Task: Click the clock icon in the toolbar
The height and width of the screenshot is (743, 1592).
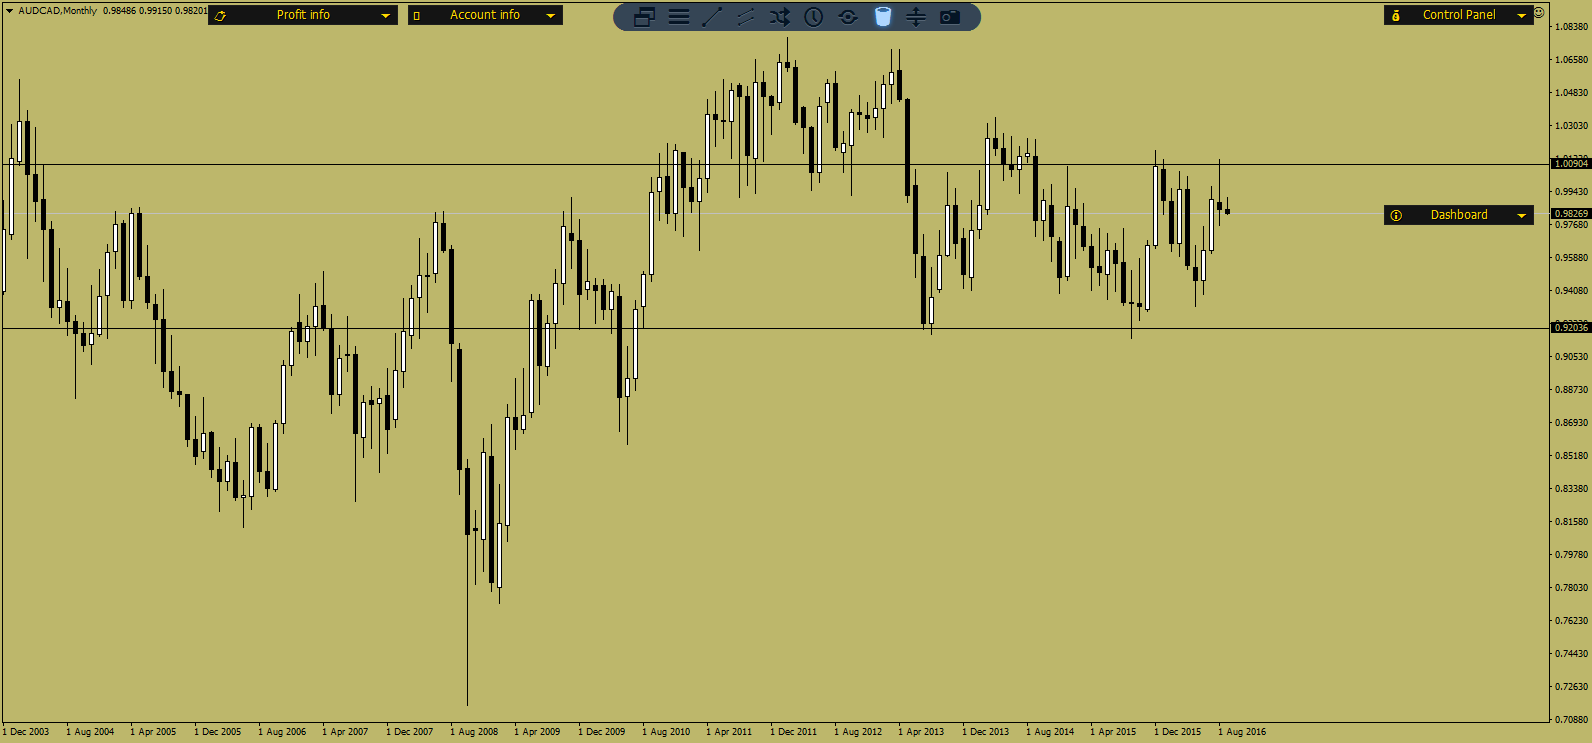Action: (x=814, y=17)
